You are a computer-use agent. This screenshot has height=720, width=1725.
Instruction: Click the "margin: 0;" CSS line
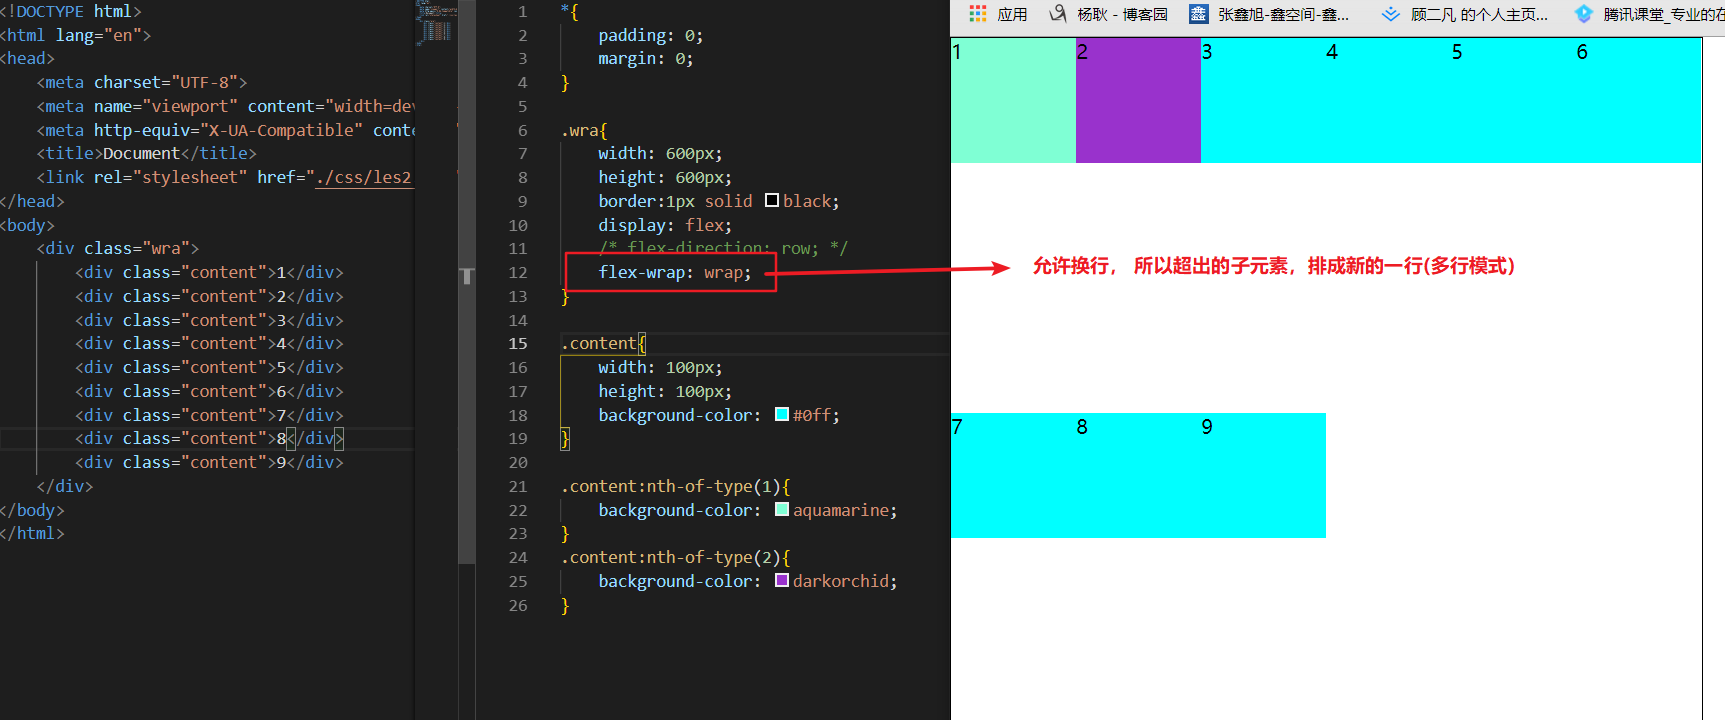tap(645, 59)
